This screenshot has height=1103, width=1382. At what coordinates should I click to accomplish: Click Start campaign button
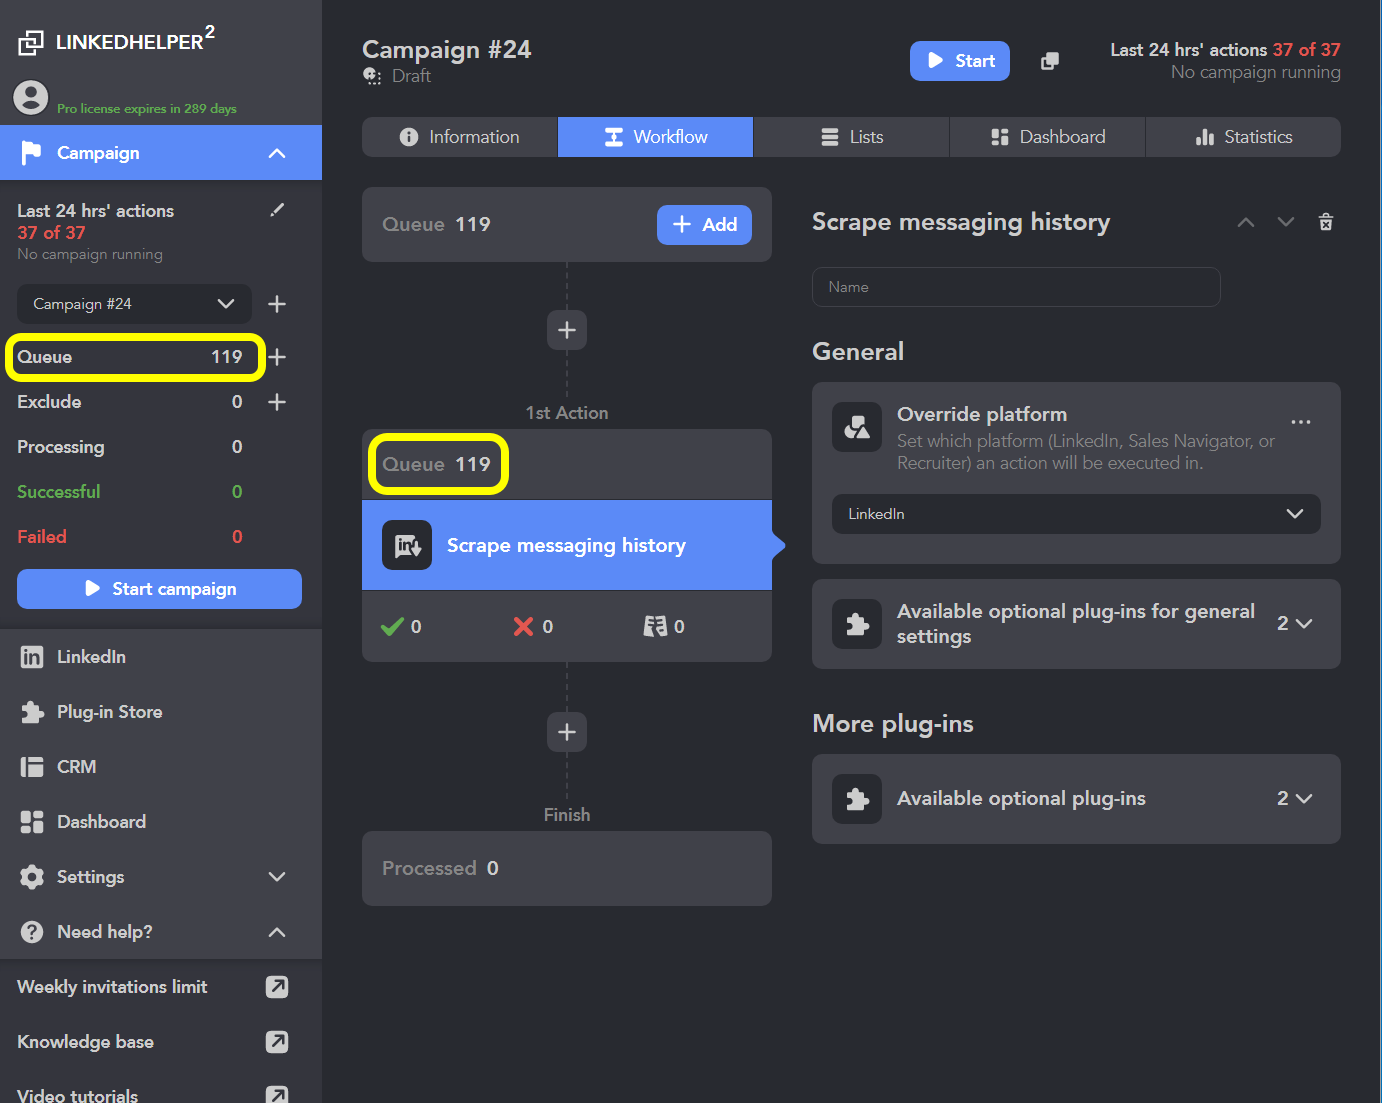click(x=159, y=589)
